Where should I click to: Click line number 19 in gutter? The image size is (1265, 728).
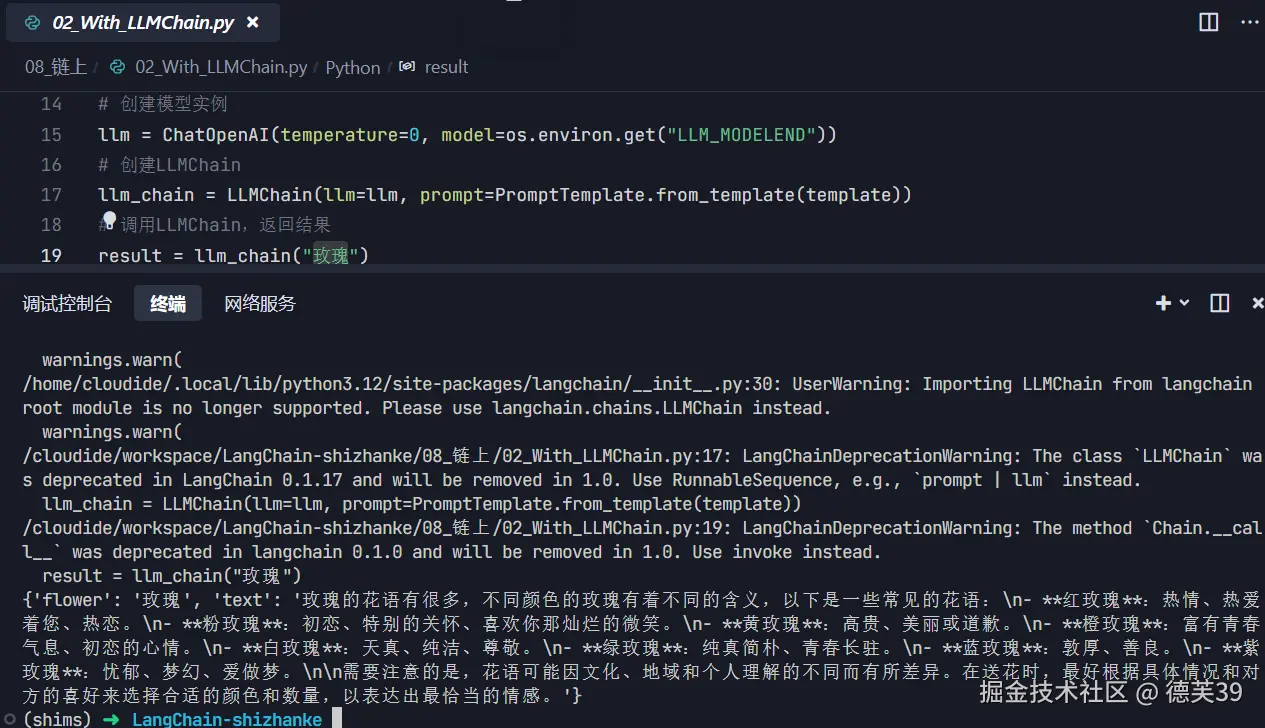tap(51, 255)
